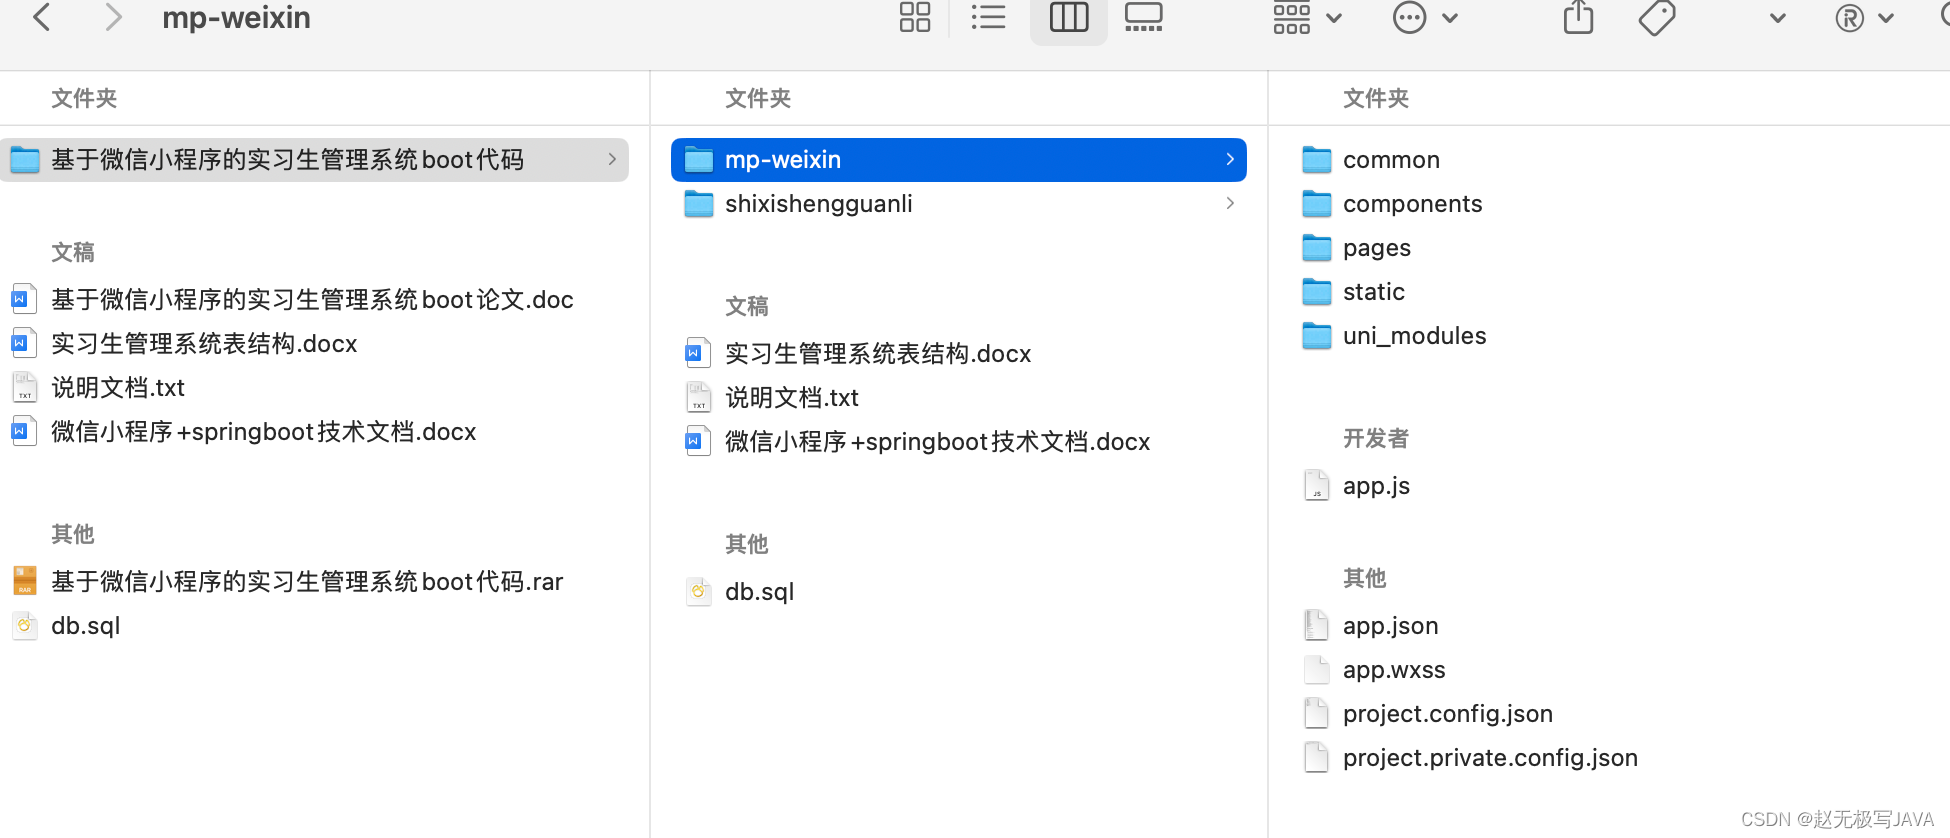Viewport: 1950px width, 838px height.
Task: Select column view mode
Action: coord(1069,17)
